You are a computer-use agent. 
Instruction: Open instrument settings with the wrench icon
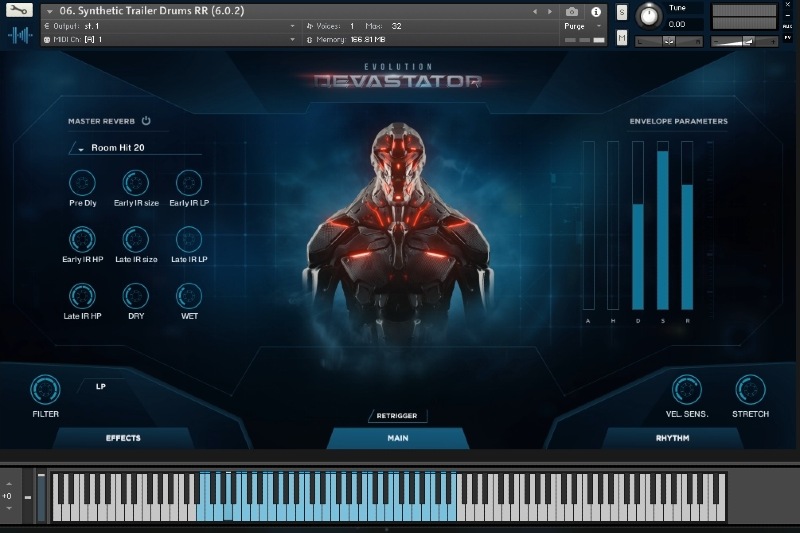point(20,11)
